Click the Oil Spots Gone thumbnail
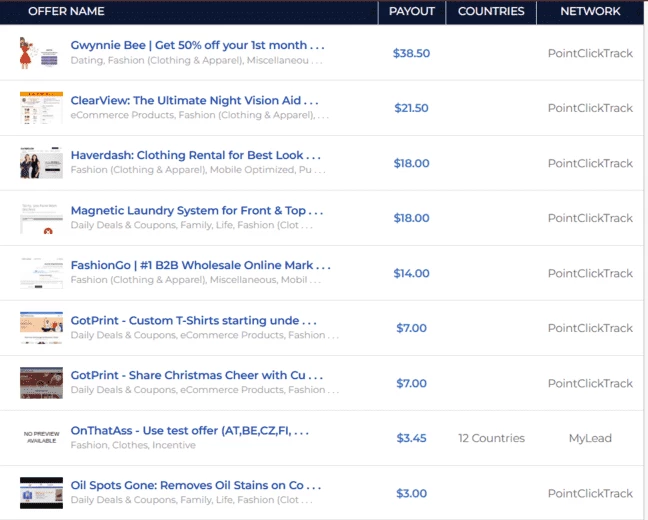 (41, 493)
